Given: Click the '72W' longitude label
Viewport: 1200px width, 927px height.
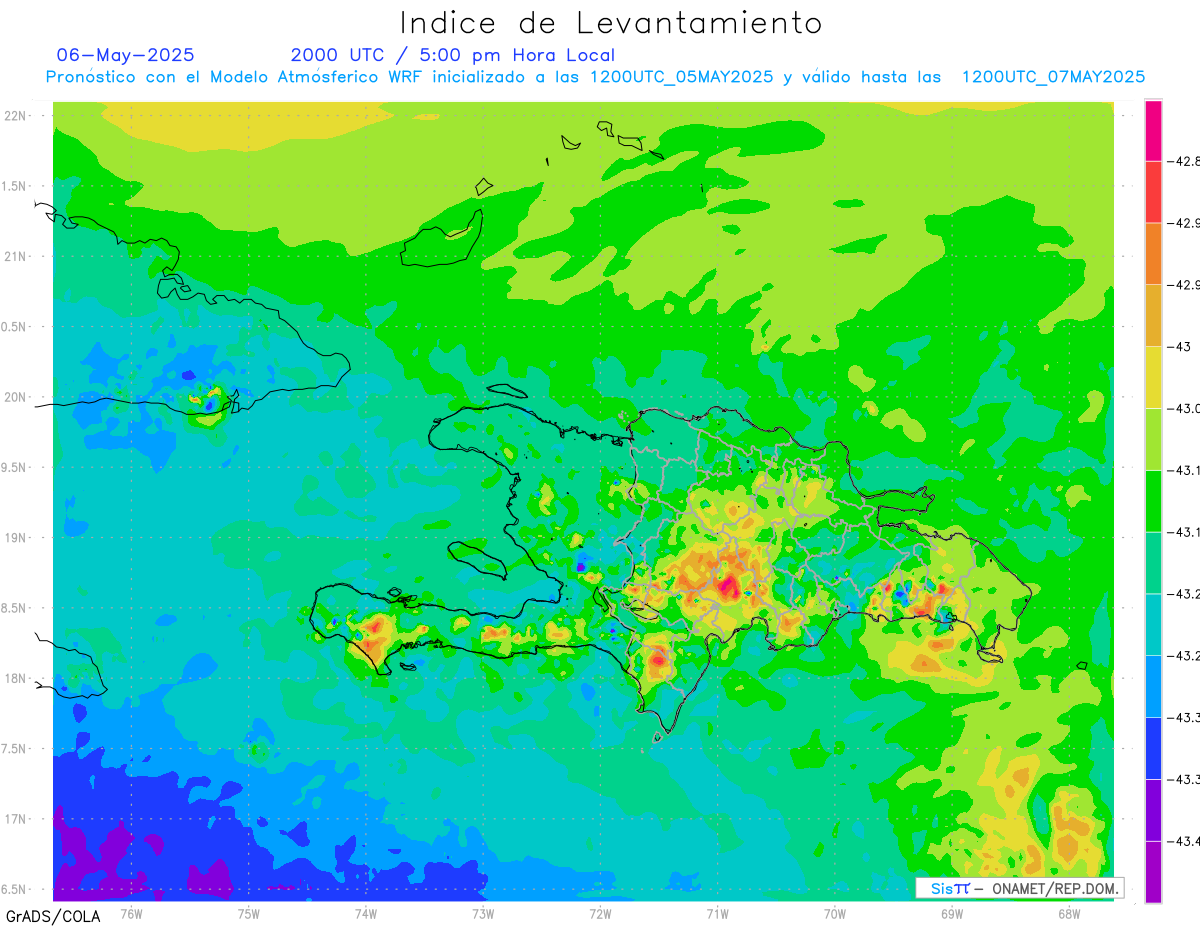Looking at the screenshot, I should click(x=600, y=913).
